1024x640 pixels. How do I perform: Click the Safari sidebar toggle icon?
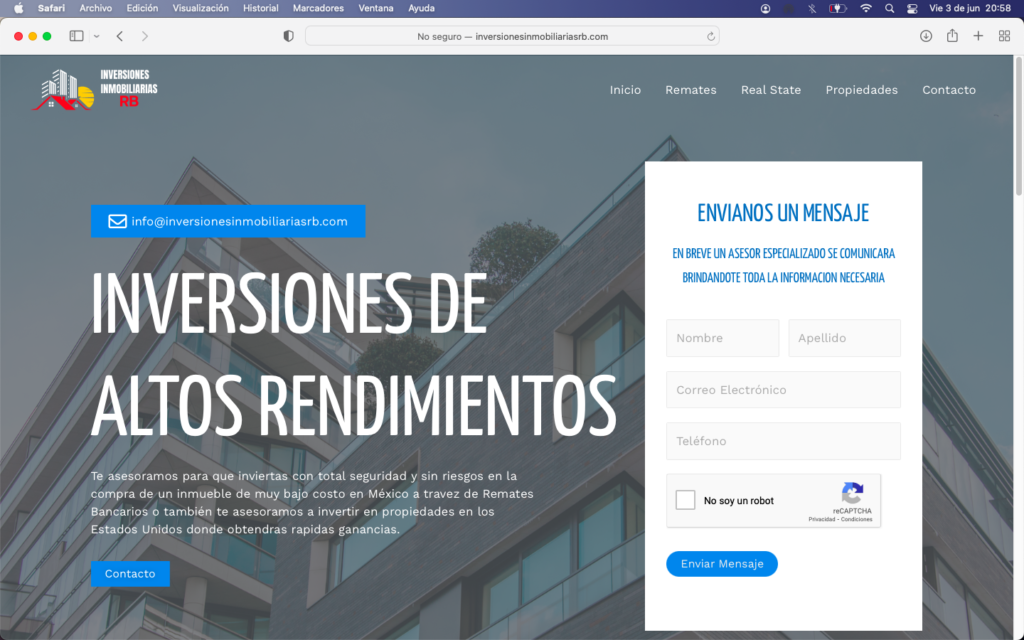(76, 36)
